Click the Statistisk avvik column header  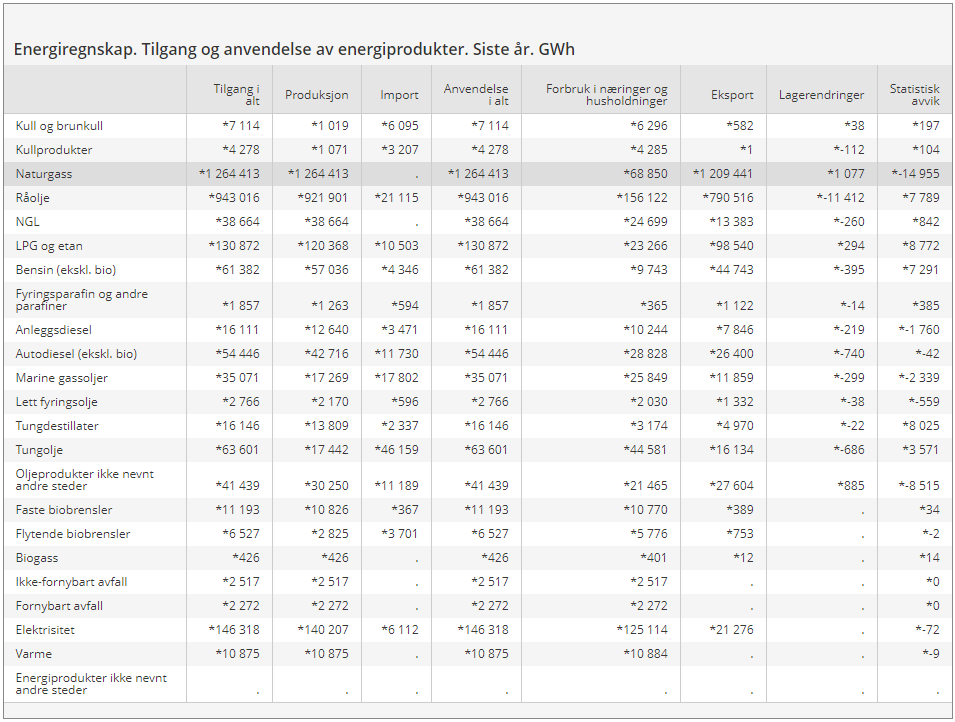click(914, 95)
